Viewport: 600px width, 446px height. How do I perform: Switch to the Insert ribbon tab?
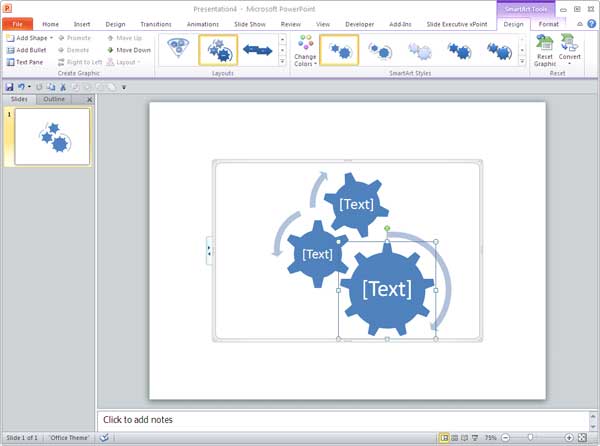(82, 24)
